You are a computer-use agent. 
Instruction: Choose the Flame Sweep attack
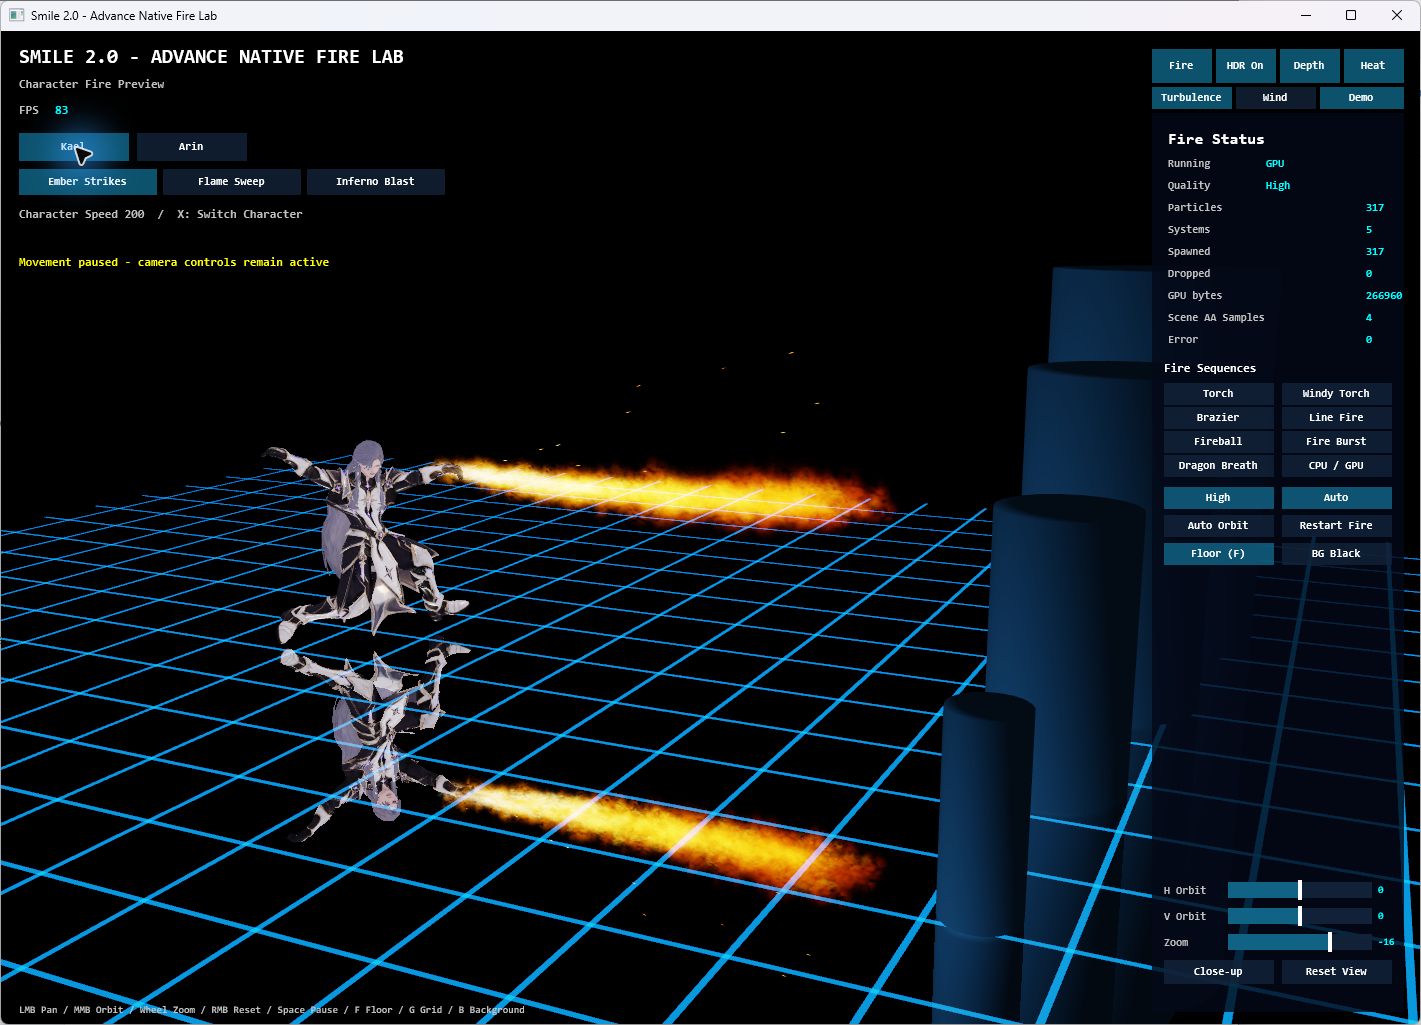coord(231,182)
